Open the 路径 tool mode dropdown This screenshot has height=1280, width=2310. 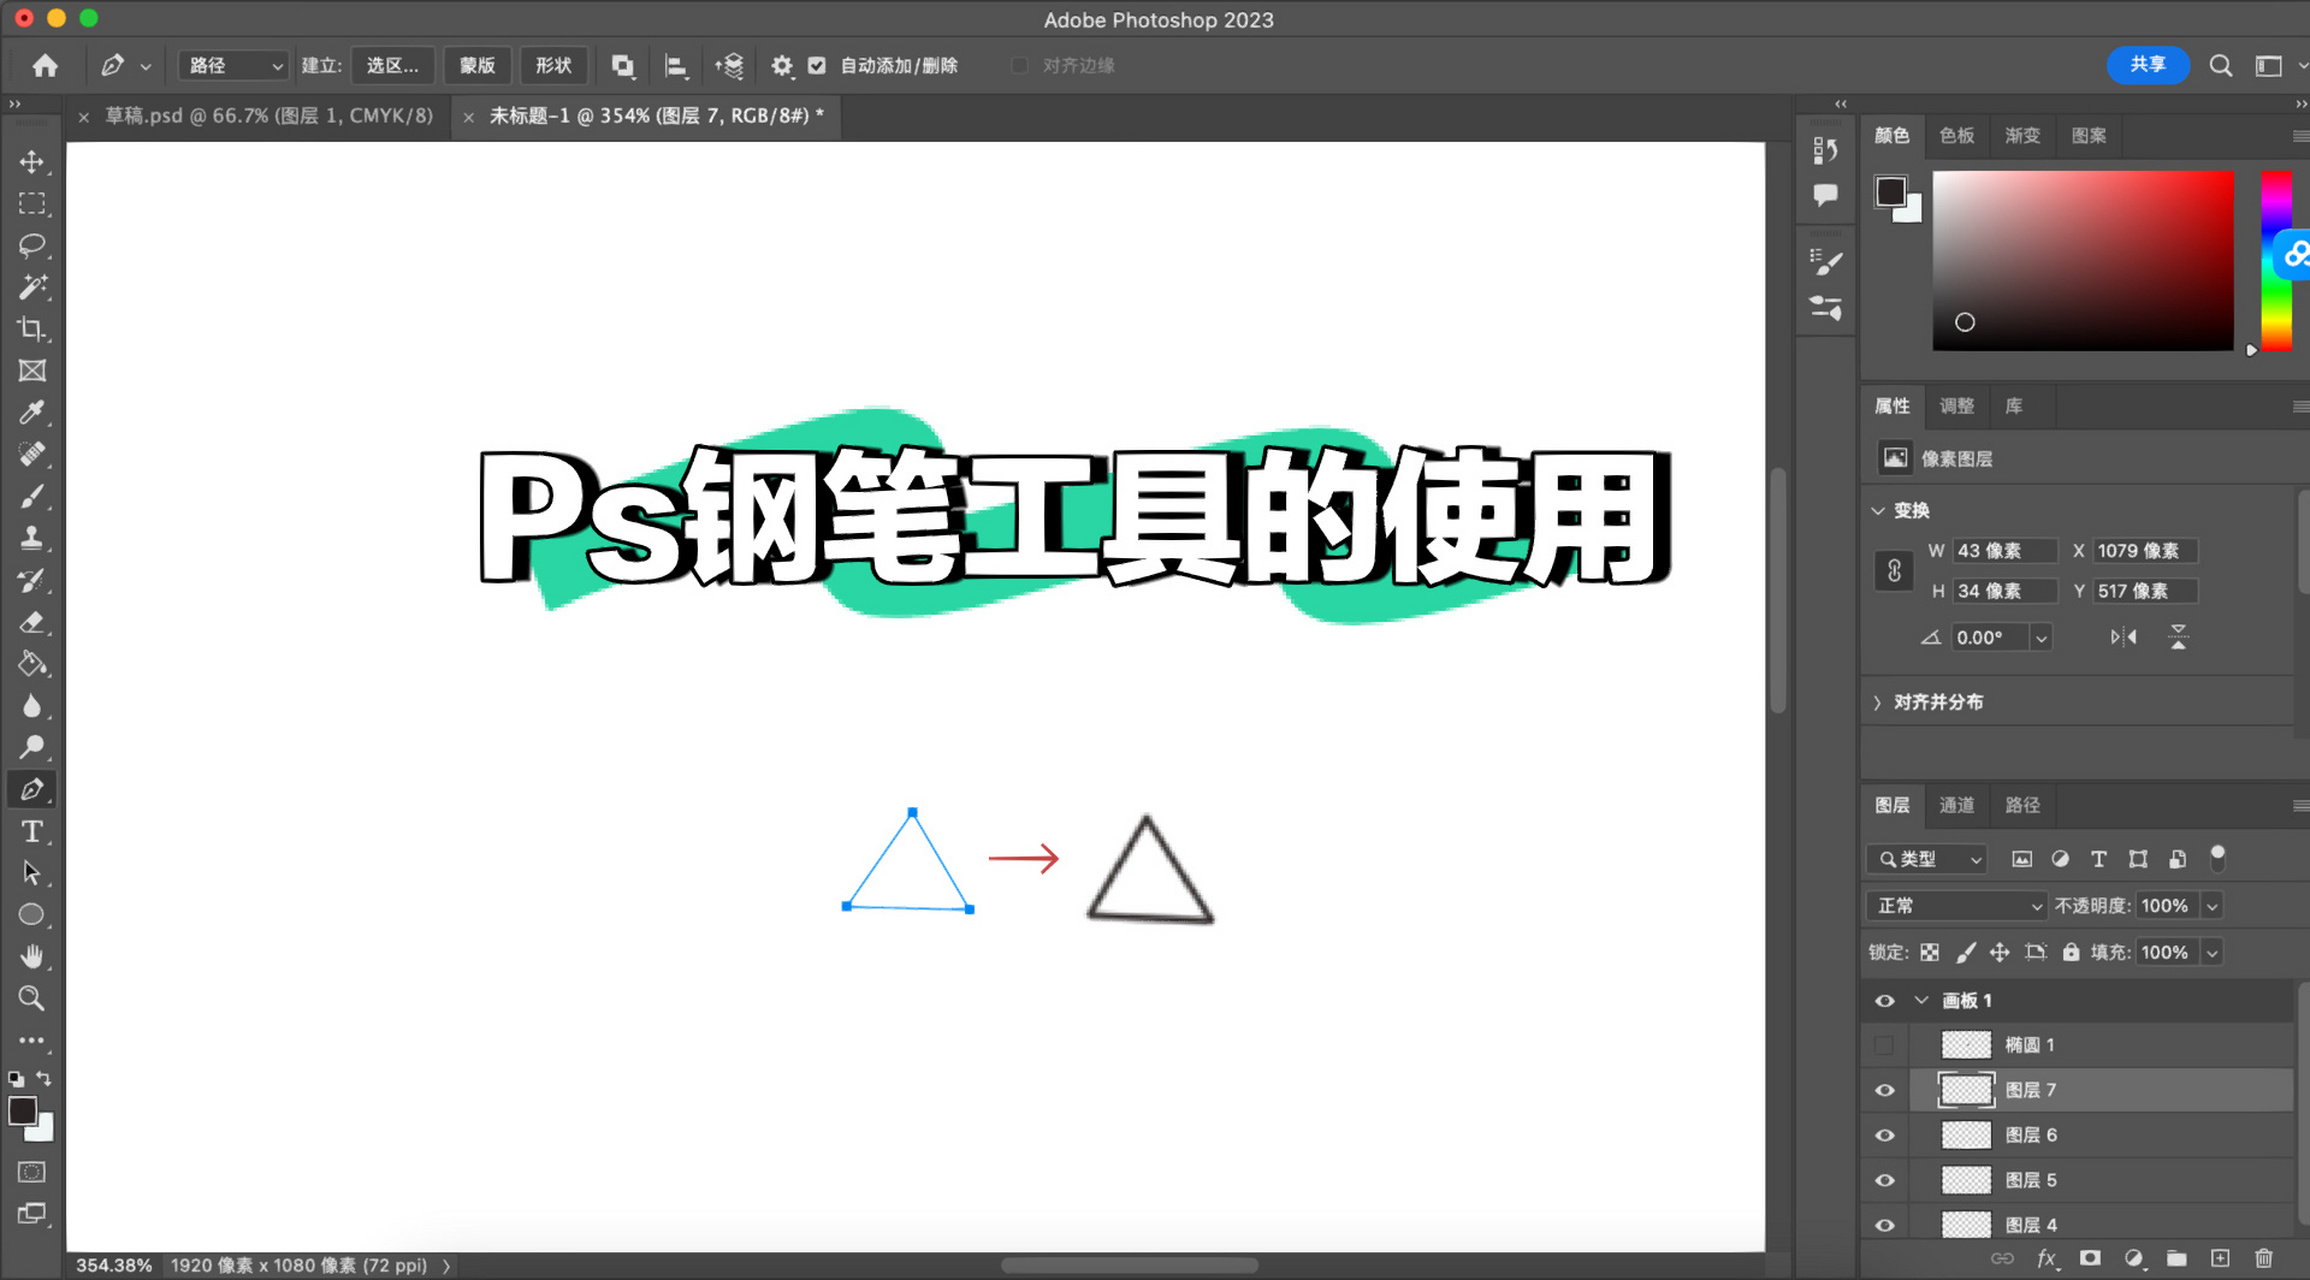coord(232,65)
